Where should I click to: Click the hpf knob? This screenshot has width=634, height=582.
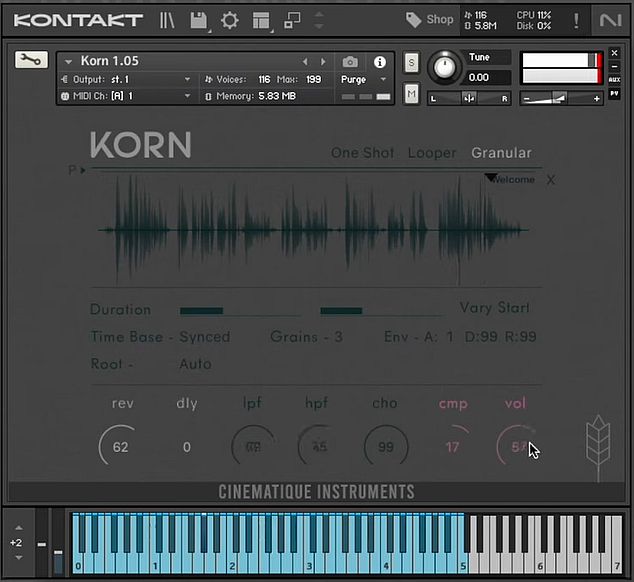coord(319,447)
